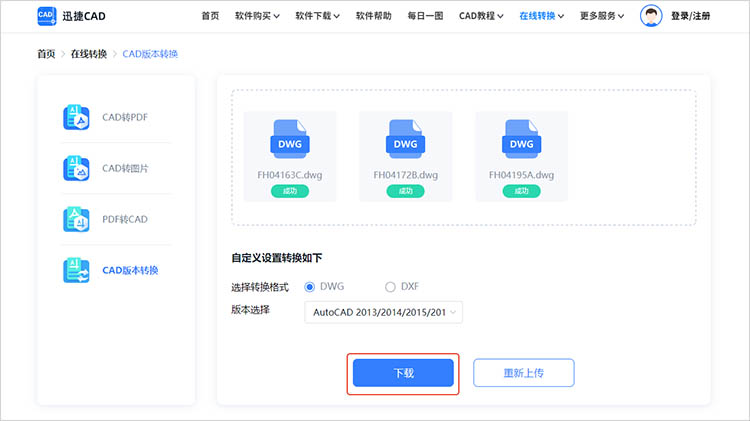Click the 选择转换格式 label
Viewport: 750px width, 421px height.
[x=260, y=287]
